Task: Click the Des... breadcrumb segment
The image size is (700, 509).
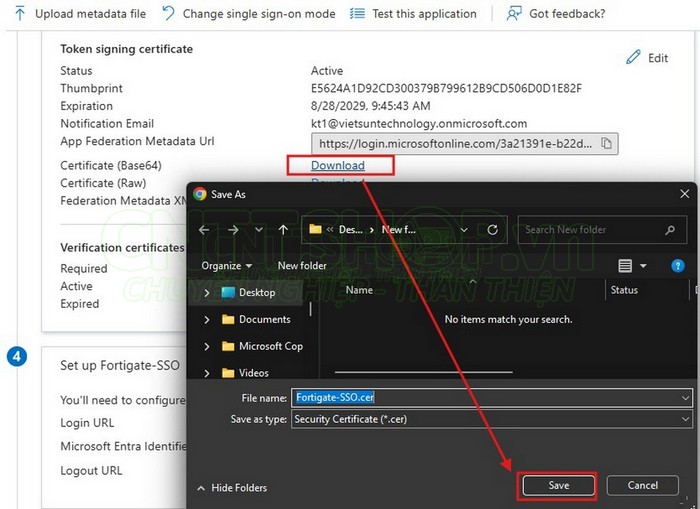Action: point(350,230)
